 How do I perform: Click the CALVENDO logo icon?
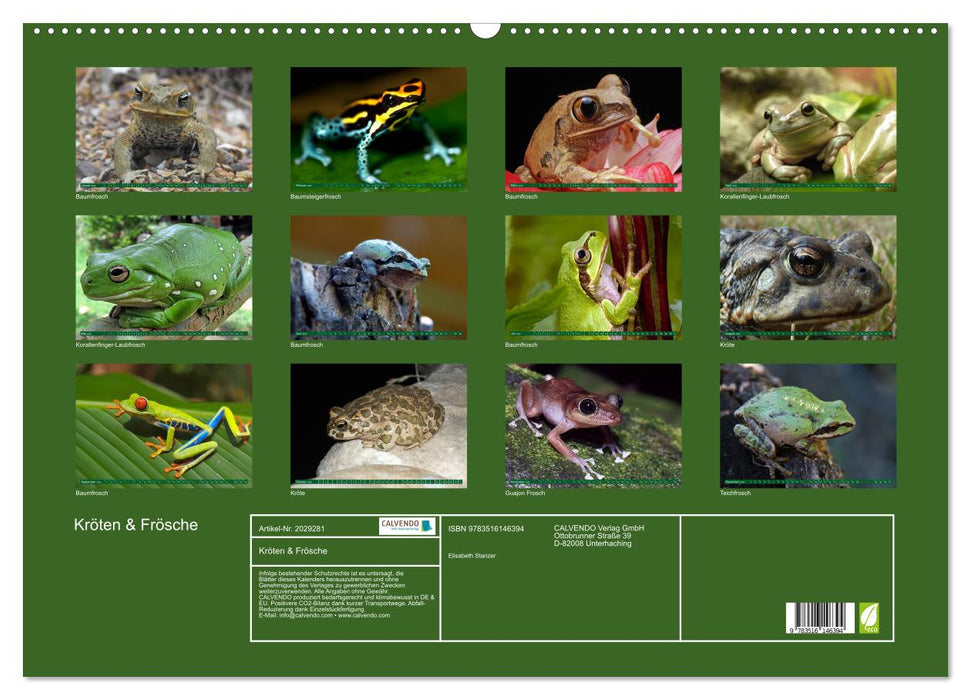pos(405,525)
